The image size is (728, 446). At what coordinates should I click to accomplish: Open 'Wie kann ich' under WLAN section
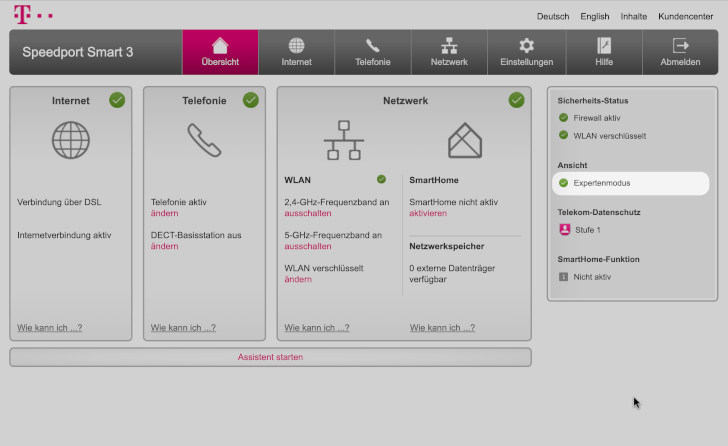(317, 328)
